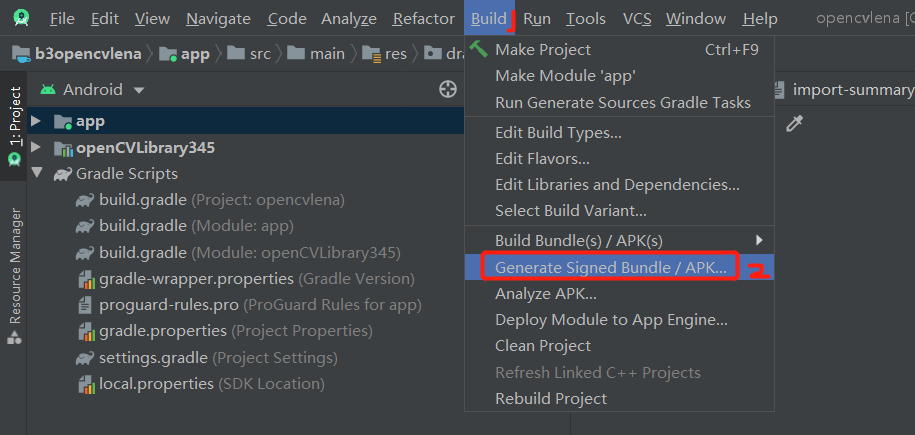Open the Code menu
This screenshot has width=915, height=435.
coord(287,19)
